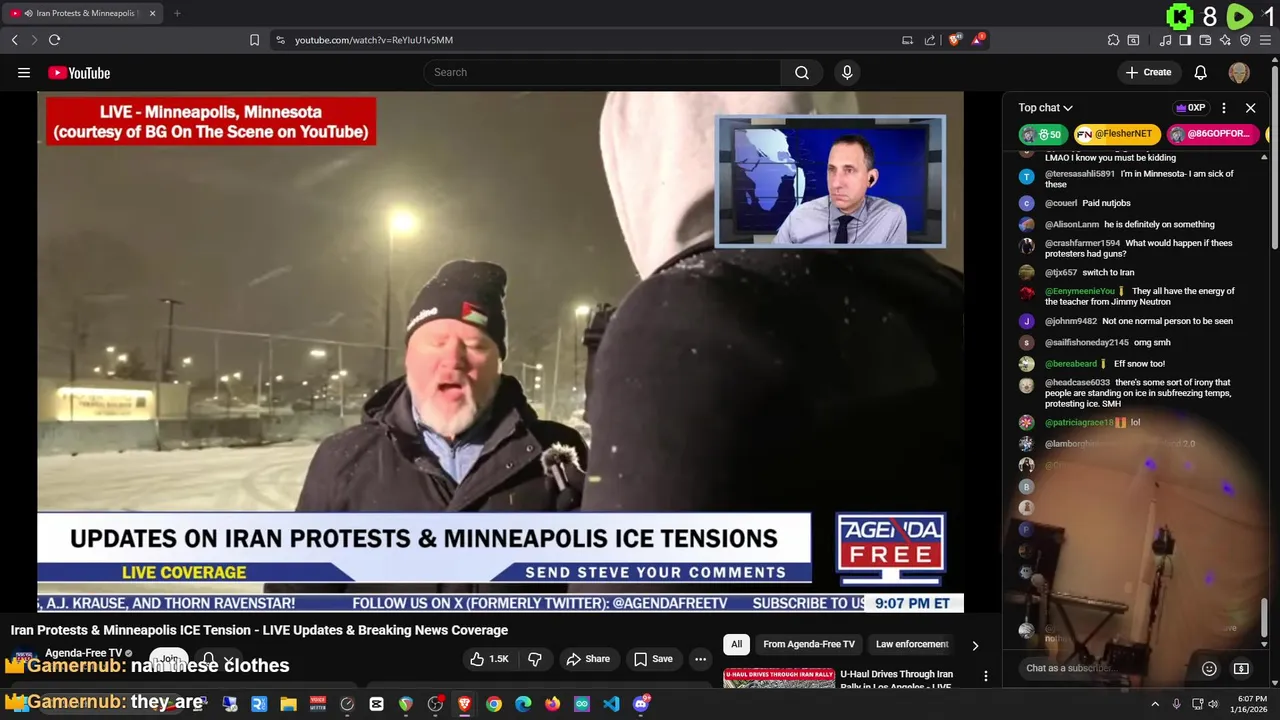Open the 0XP crown badge in chat
Viewport: 1280px width, 720px height.
tap(1190, 108)
